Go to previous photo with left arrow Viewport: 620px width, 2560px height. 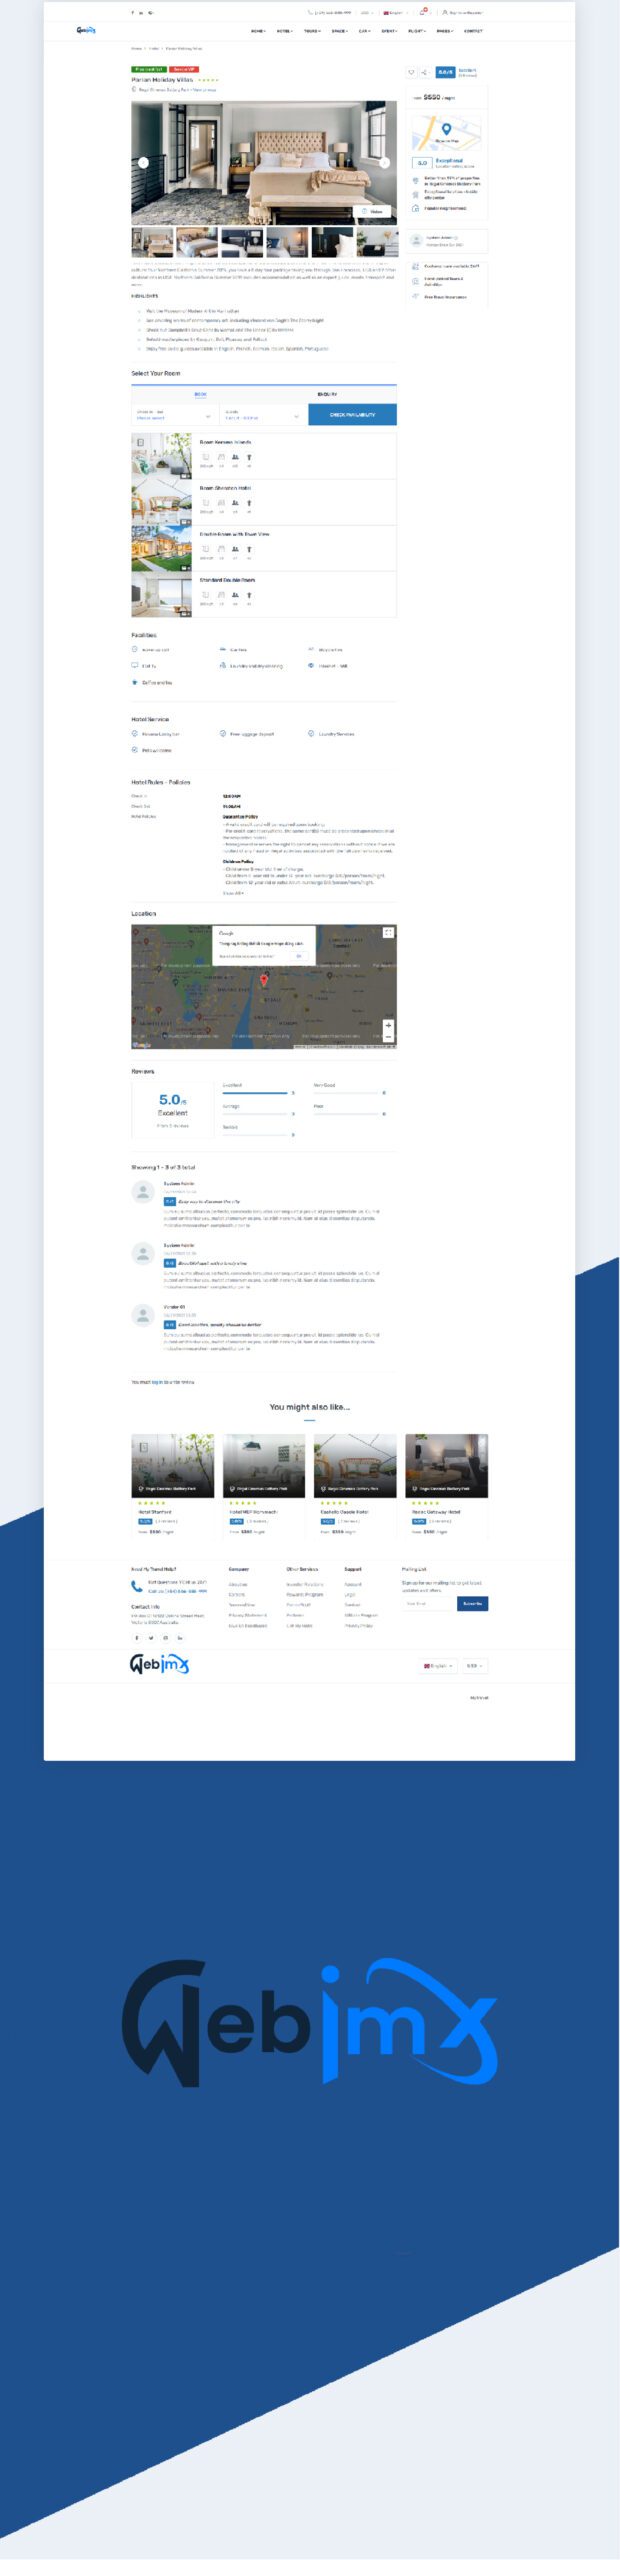coord(143,162)
